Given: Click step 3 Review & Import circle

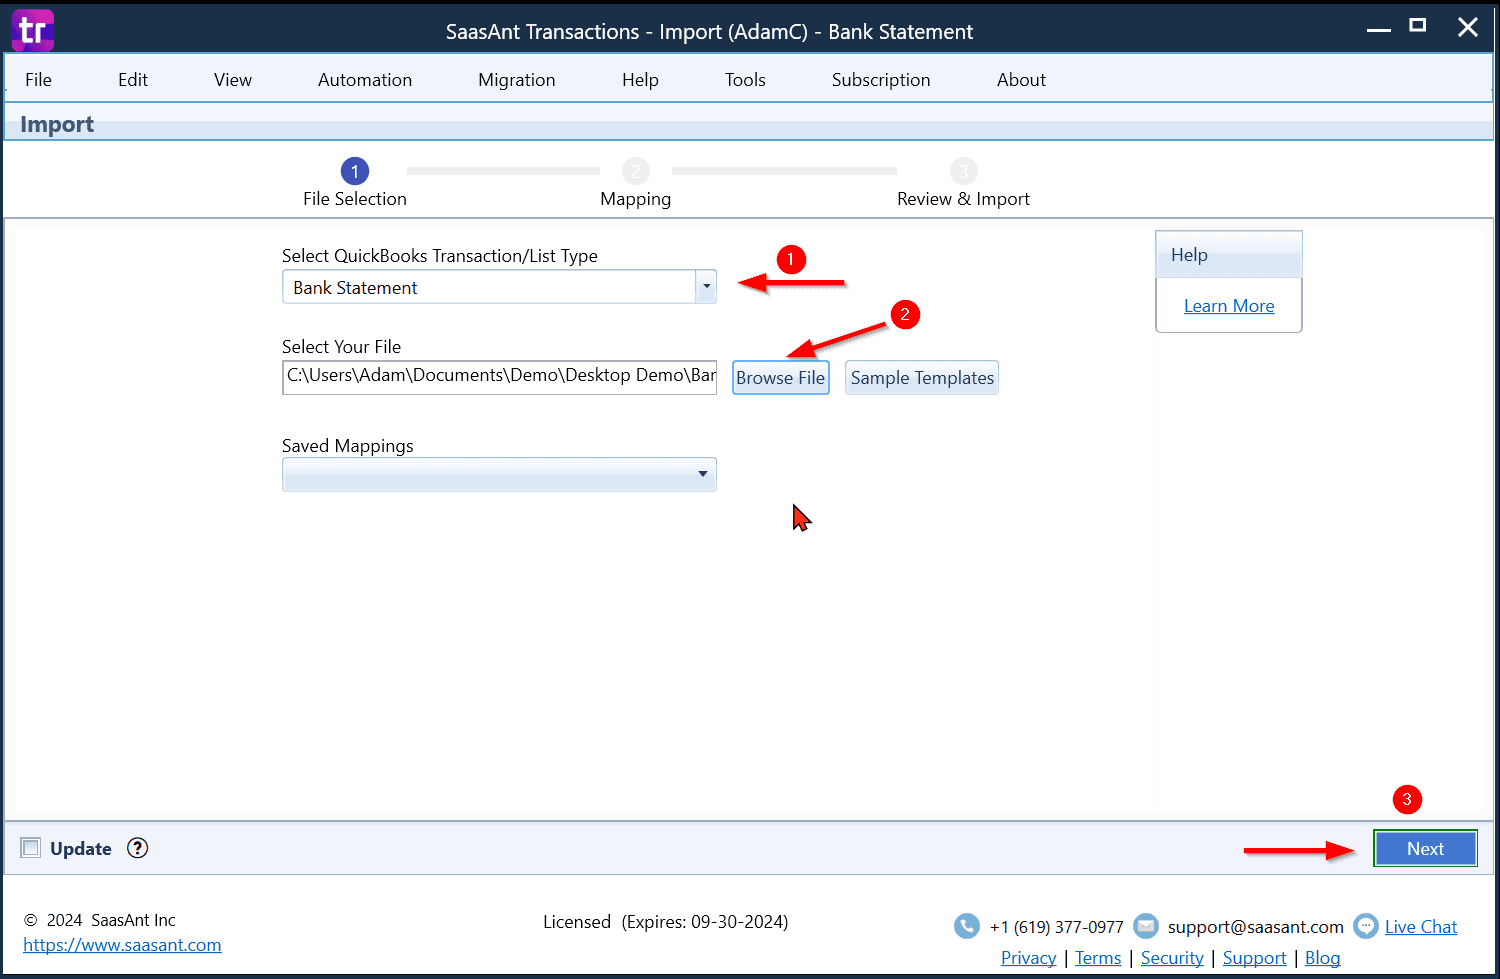Looking at the screenshot, I should [963, 171].
